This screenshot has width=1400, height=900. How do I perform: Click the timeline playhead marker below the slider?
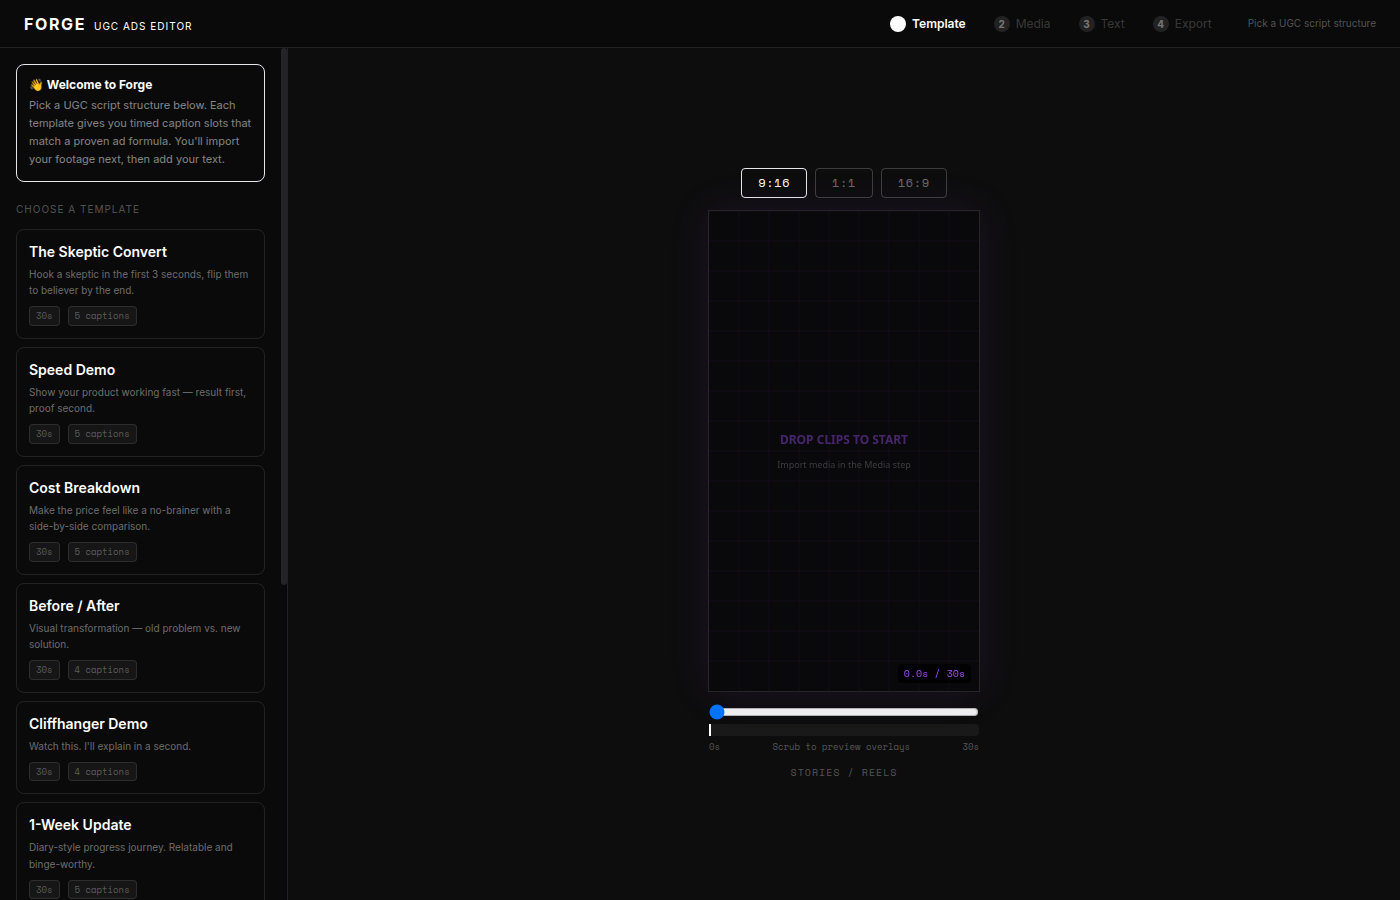pyautogui.click(x=710, y=730)
